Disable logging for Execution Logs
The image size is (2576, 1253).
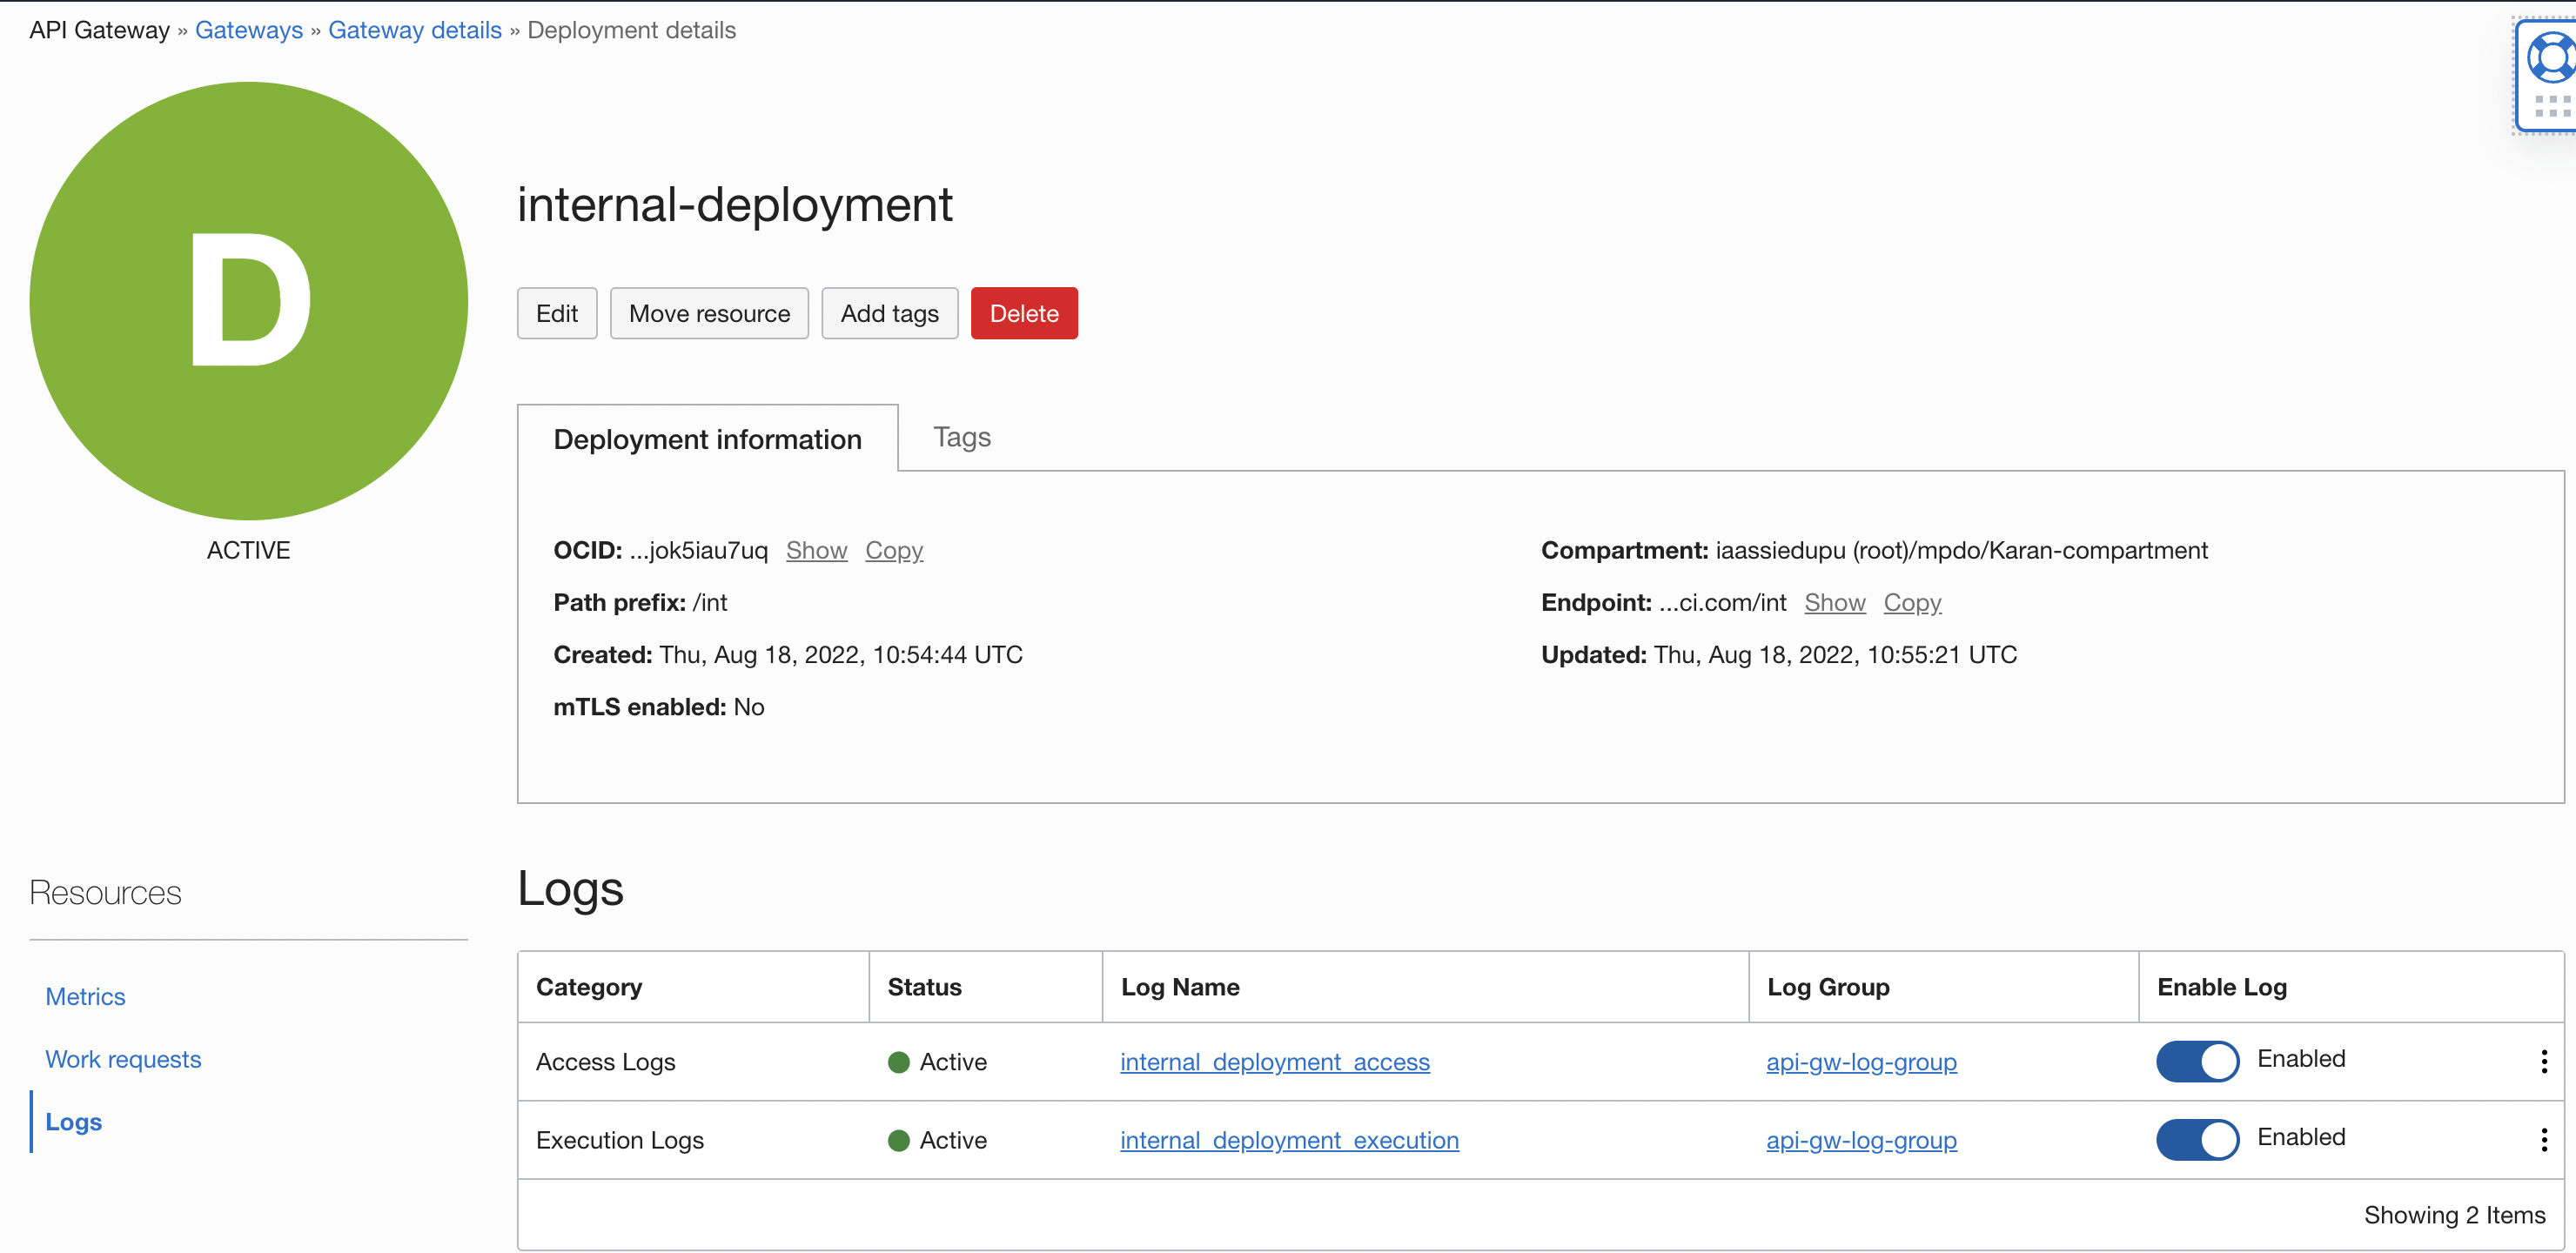click(x=2196, y=1140)
